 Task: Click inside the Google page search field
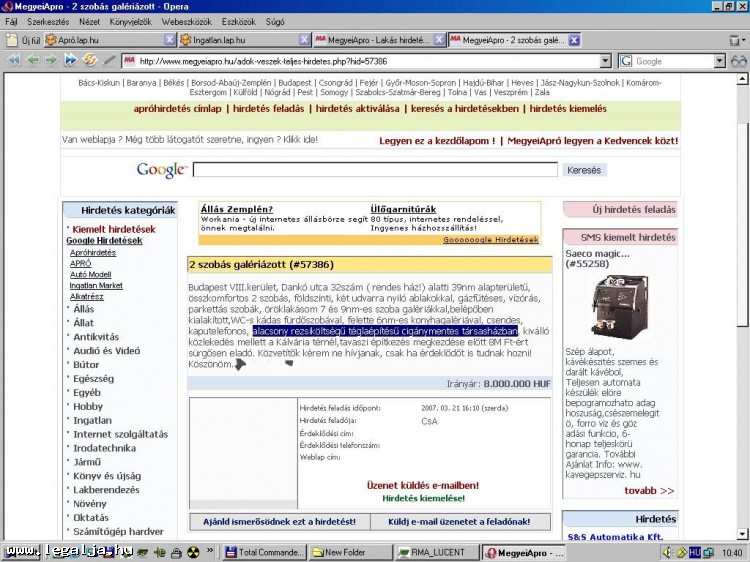point(375,170)
